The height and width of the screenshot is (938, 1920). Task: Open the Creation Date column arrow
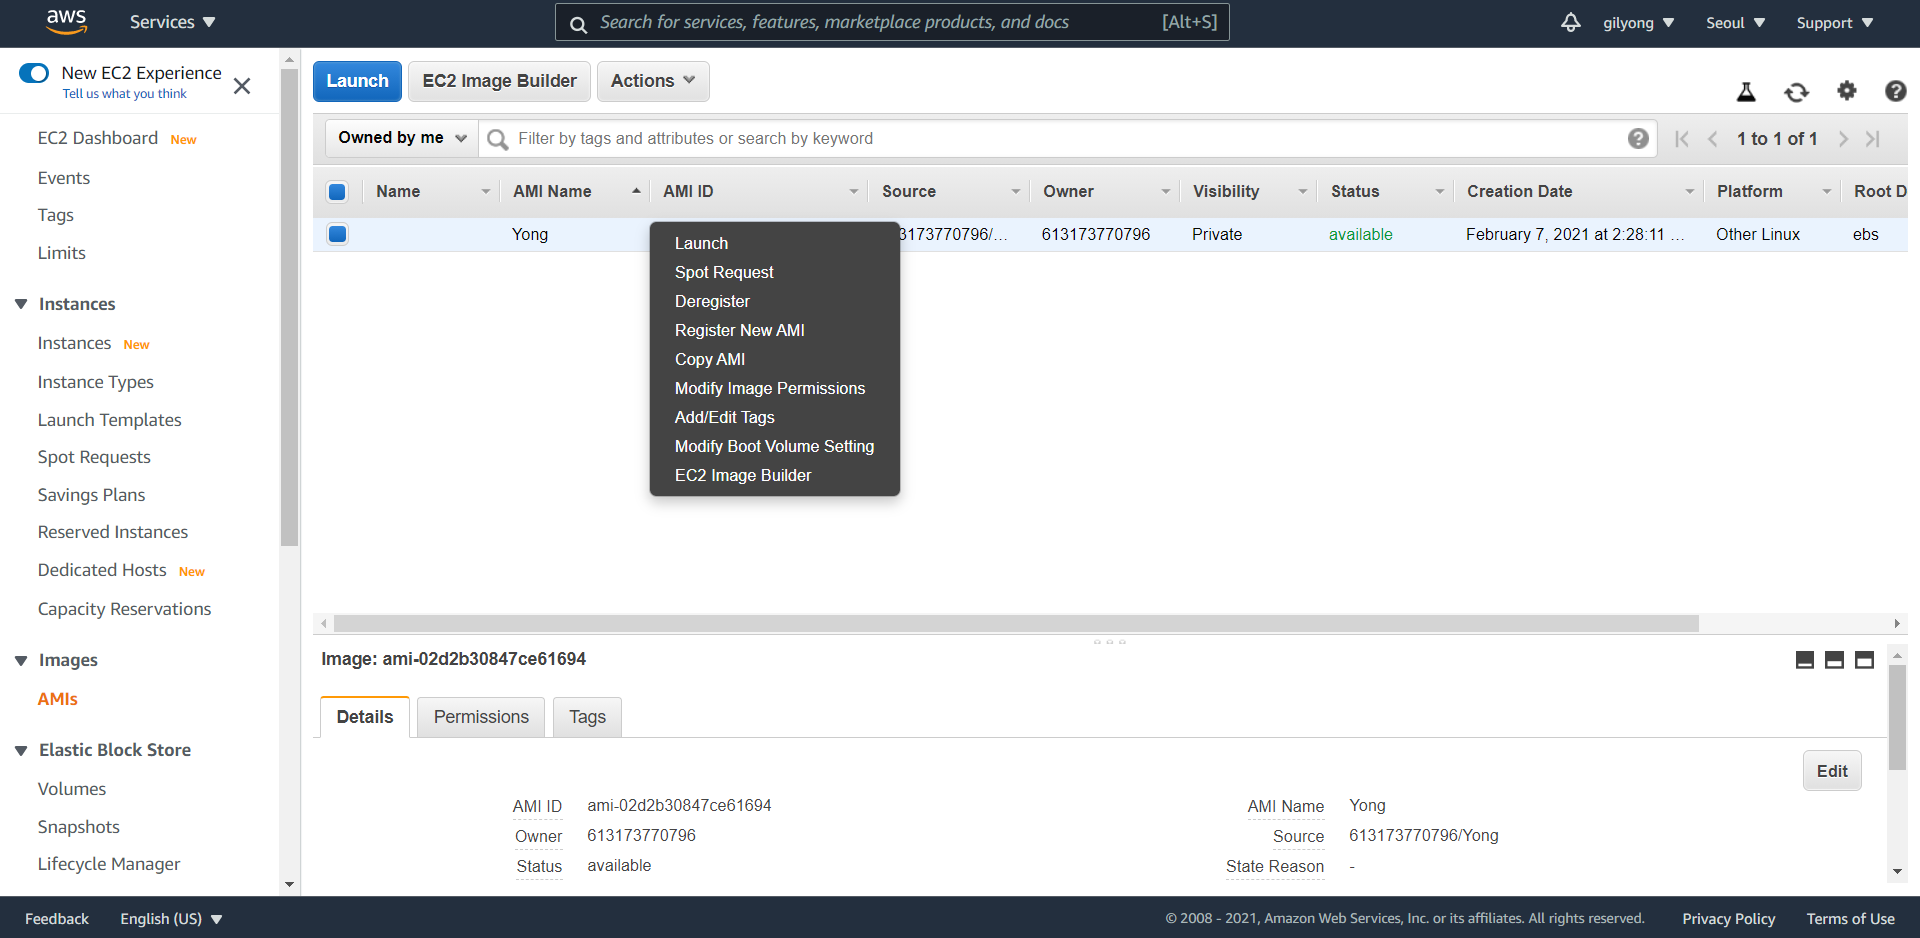pos(1690,192)
